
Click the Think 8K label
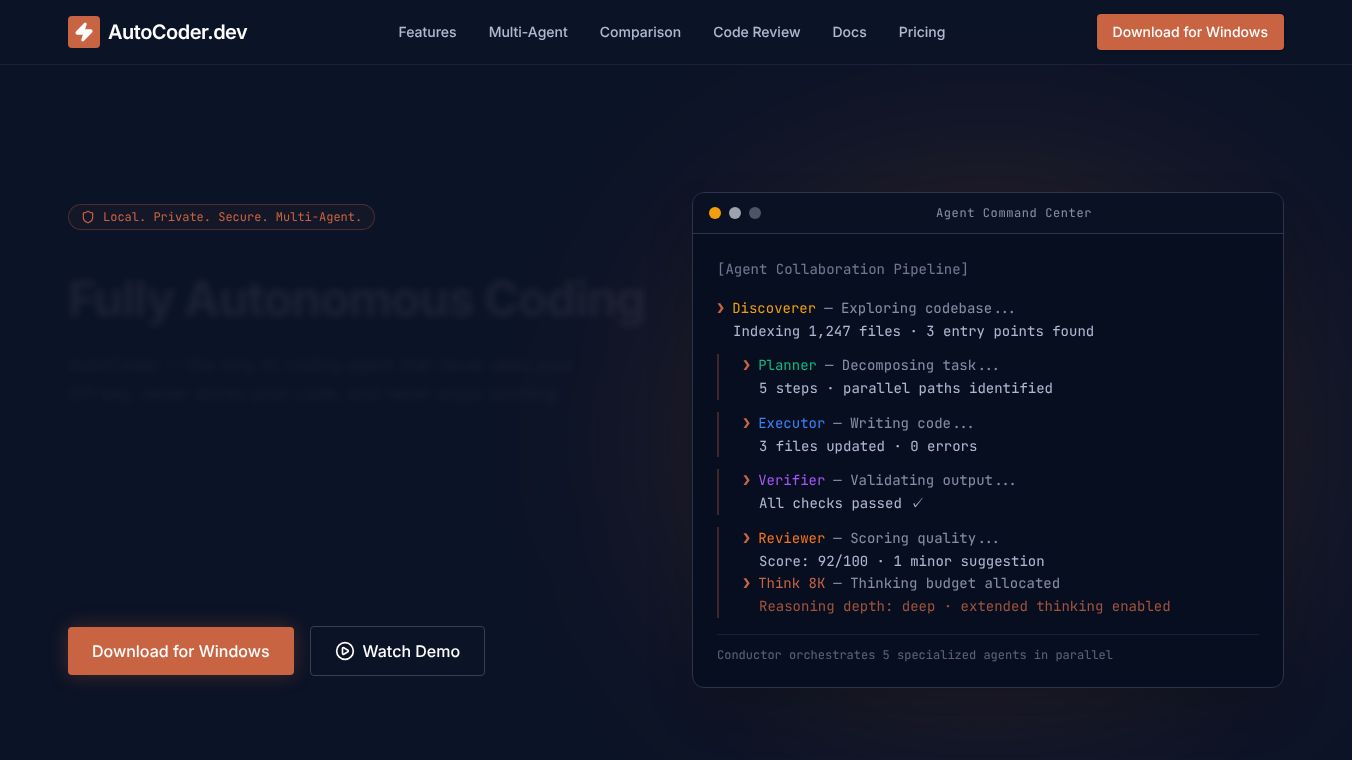[791, 583]
